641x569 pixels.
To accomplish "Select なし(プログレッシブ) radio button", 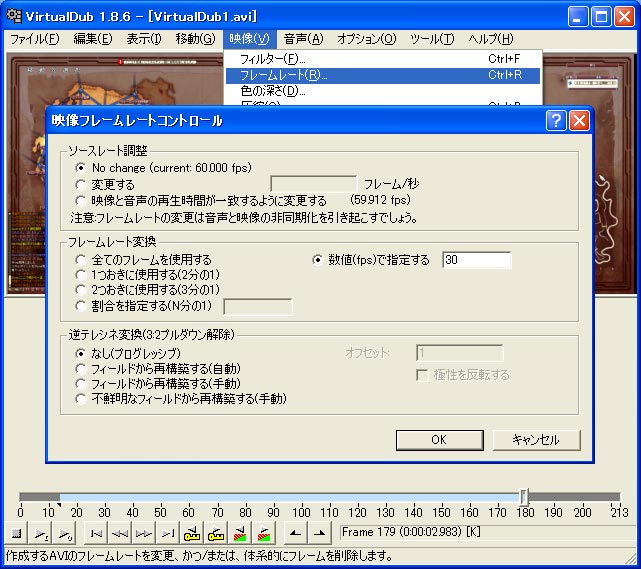I will point(128,353).
